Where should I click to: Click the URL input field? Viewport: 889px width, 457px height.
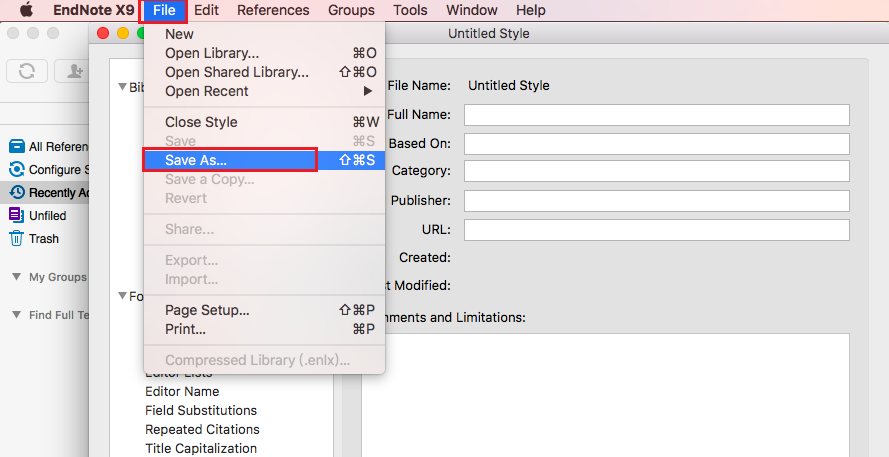coord(657,230)
